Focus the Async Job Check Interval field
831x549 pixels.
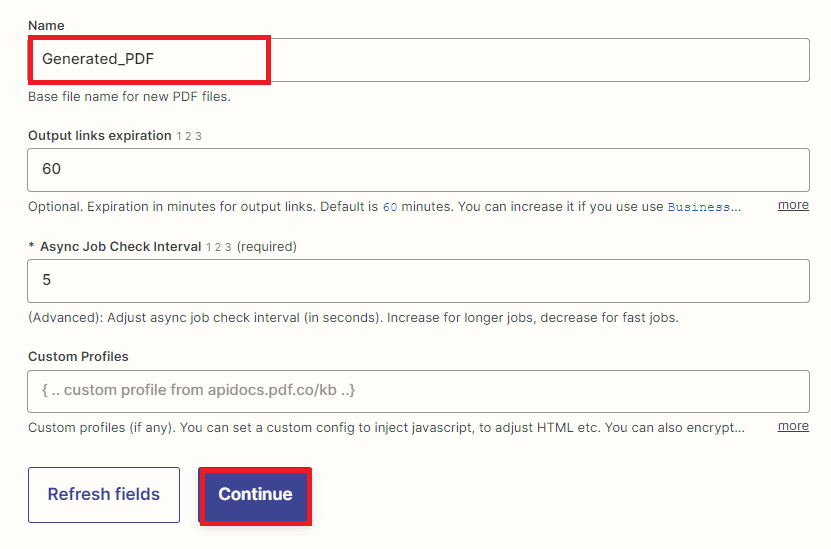pyautogui.click(x=418, y=281)
